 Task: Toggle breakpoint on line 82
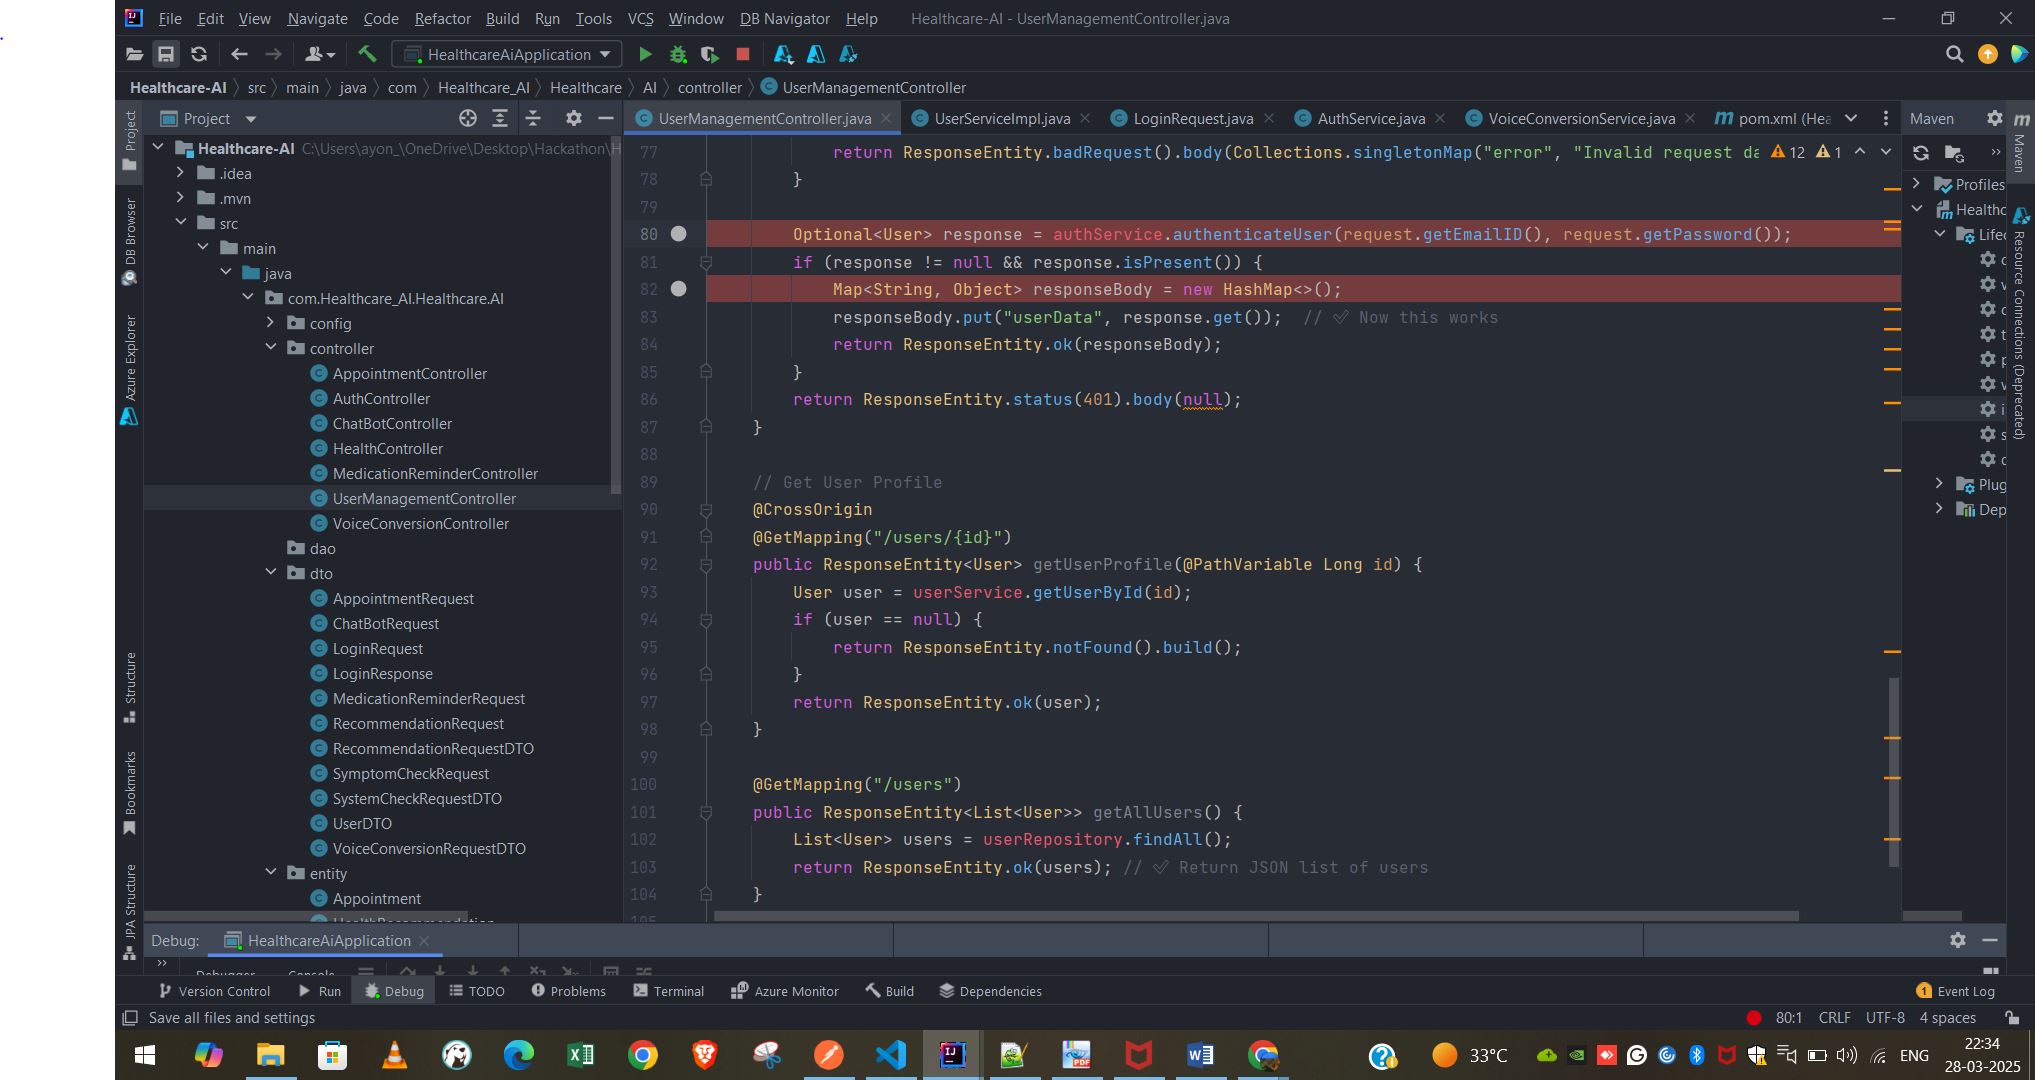click(678, 289)
